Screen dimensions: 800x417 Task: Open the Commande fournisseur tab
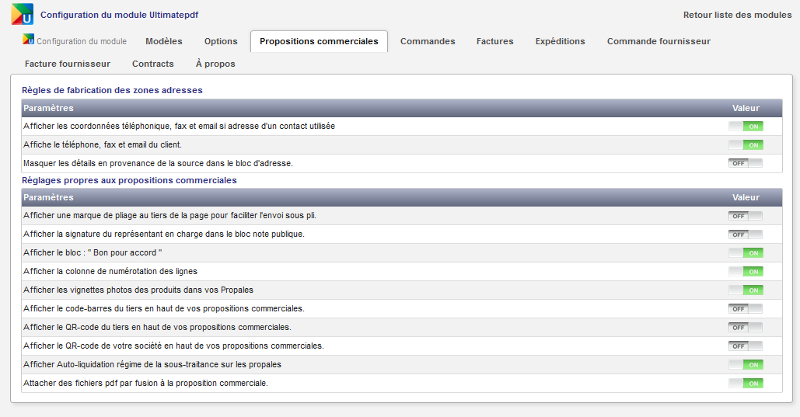coord(658,42)
